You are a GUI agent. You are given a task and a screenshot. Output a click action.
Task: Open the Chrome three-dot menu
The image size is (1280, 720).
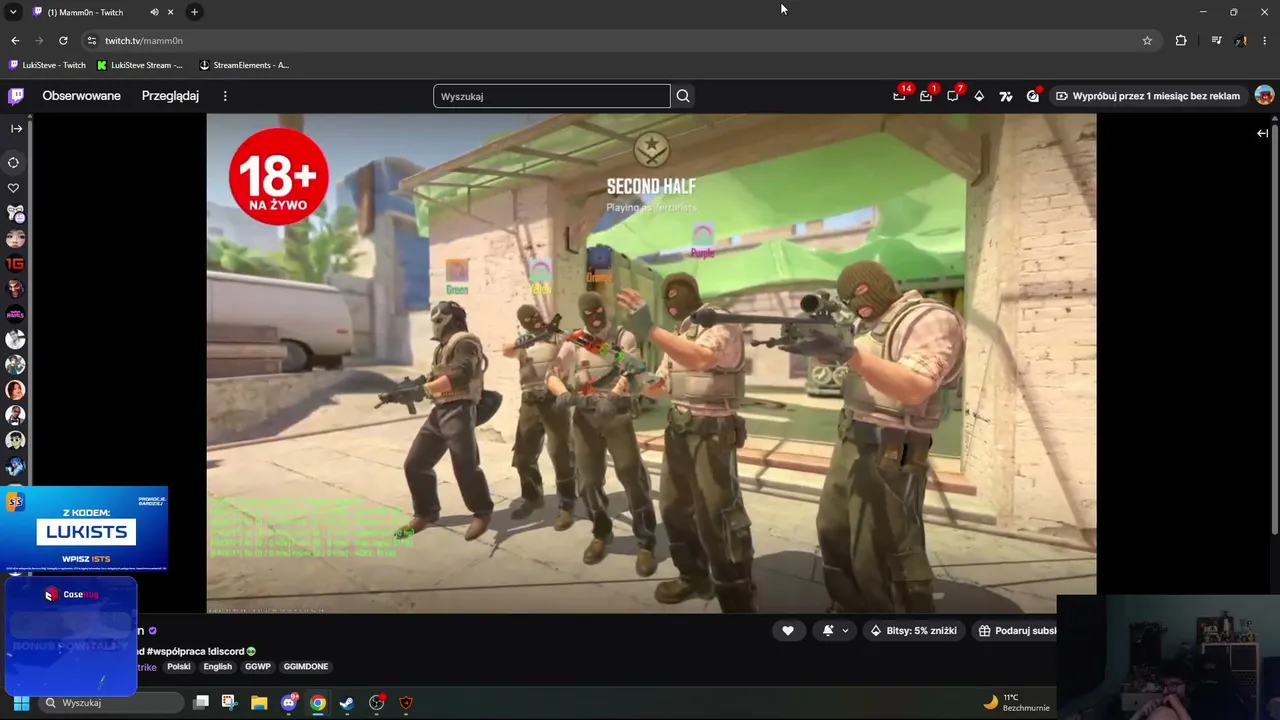[1265, 41]
